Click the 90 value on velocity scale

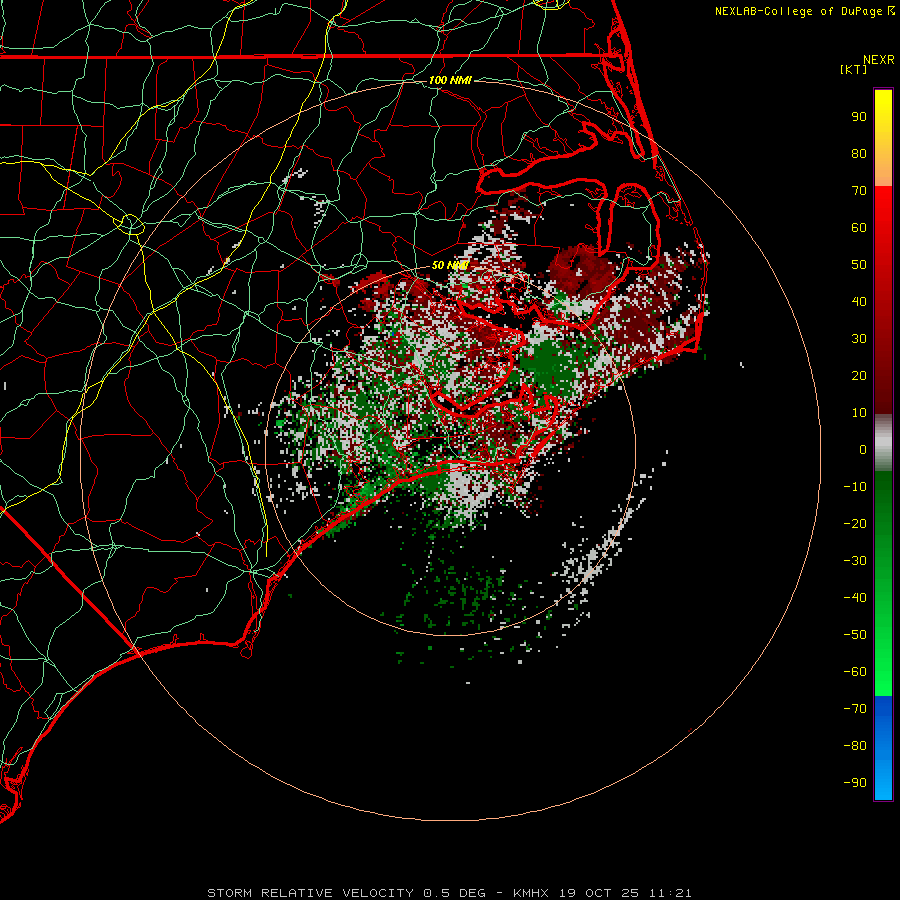click(x=859, y=117)
